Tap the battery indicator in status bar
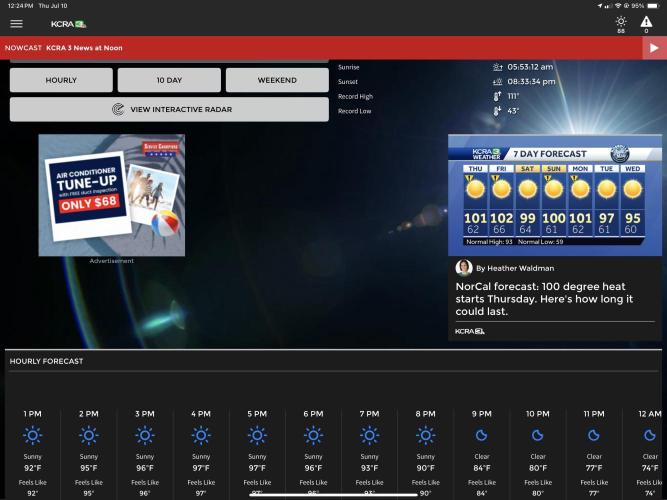Viewport: 667px width, 500px height. [653, 6]
